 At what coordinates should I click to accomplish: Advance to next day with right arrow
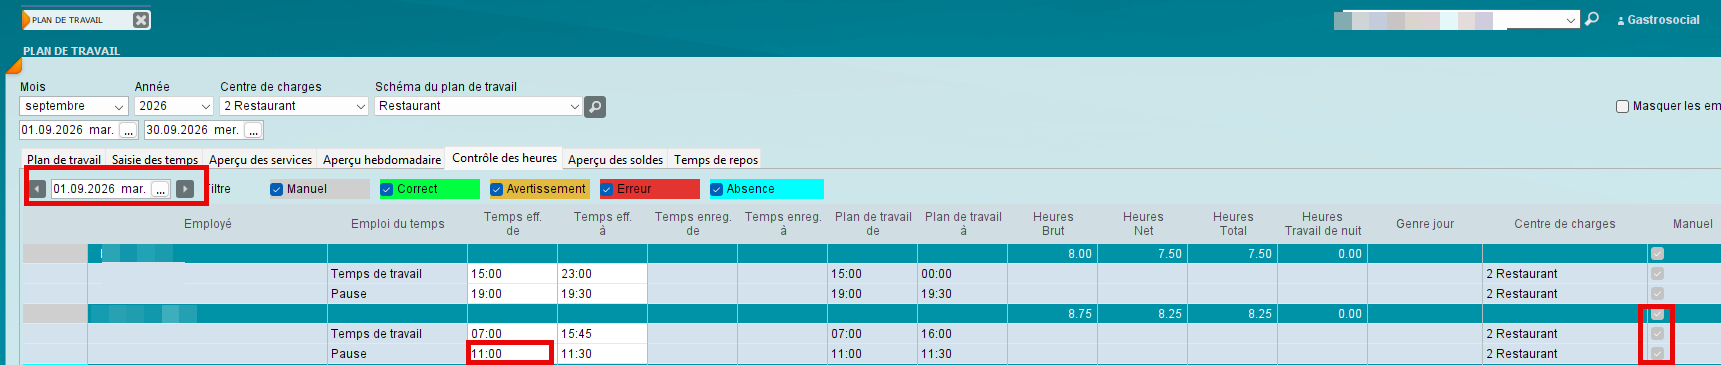tap(185, 189)
